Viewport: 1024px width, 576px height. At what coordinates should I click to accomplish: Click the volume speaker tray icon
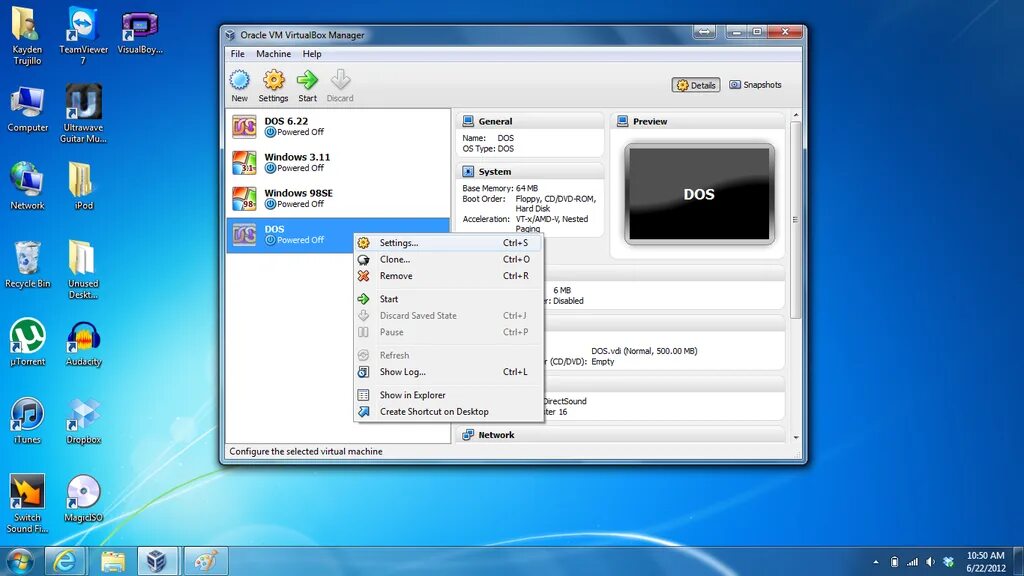tap(931, 562)
